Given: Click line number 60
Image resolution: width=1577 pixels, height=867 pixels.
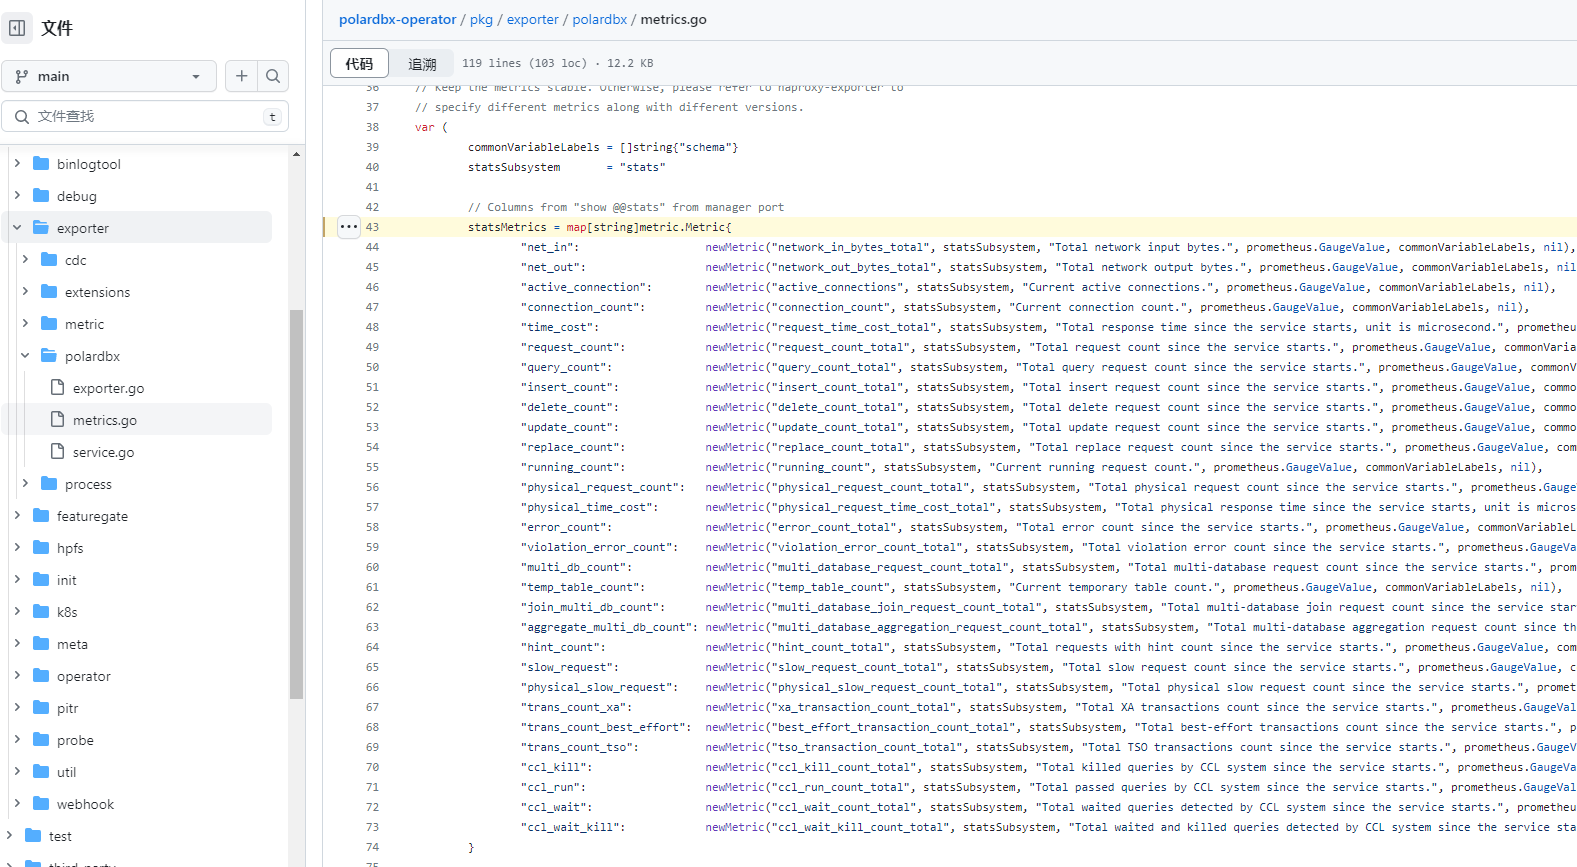Looking at the screenshot, I should point(372,567).
